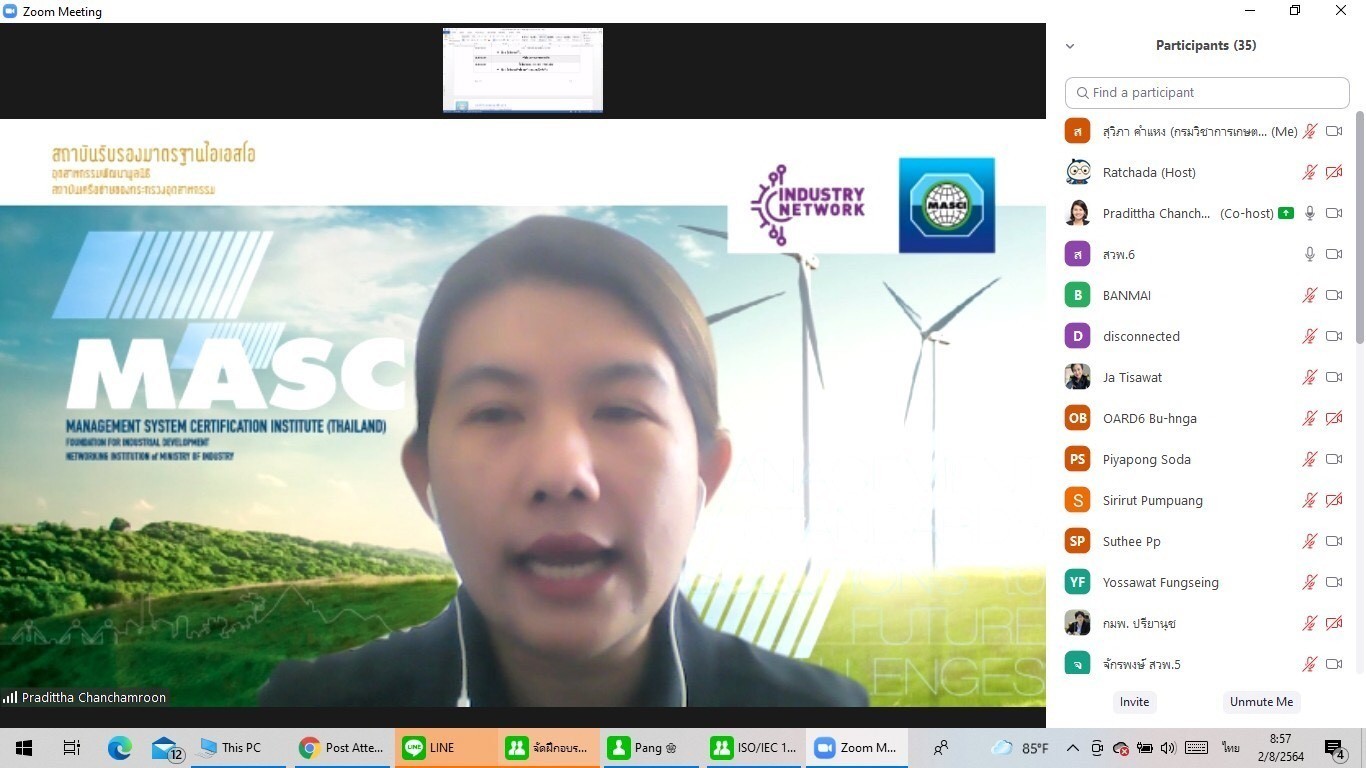Show hidden system tray icons
This screenshot has height=768, width=1366.
[1072, 748]
